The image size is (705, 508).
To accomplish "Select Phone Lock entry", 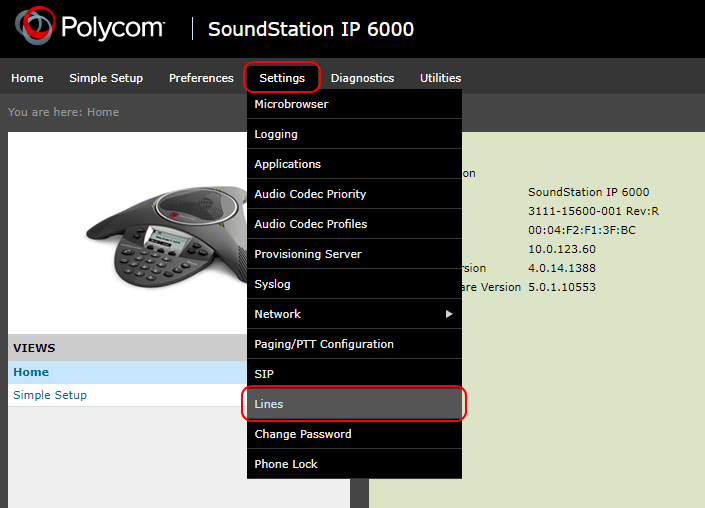I will click(354, 464).
